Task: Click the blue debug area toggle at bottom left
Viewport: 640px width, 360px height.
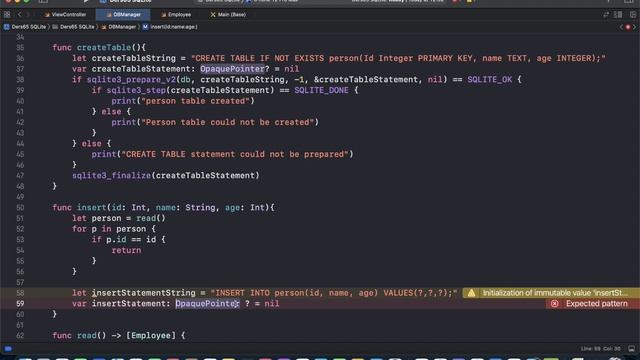Action: tap(8, 349)
